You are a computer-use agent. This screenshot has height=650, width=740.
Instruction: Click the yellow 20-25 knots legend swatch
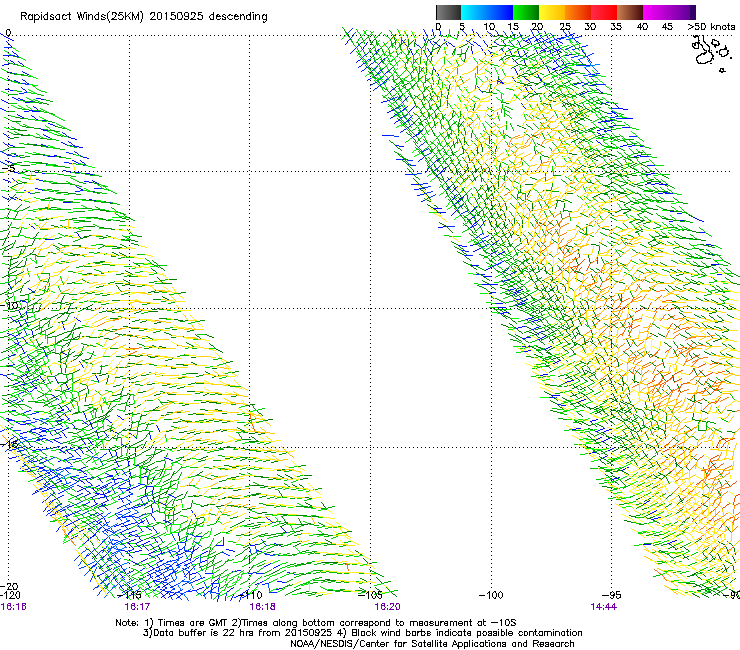(552, 12)
